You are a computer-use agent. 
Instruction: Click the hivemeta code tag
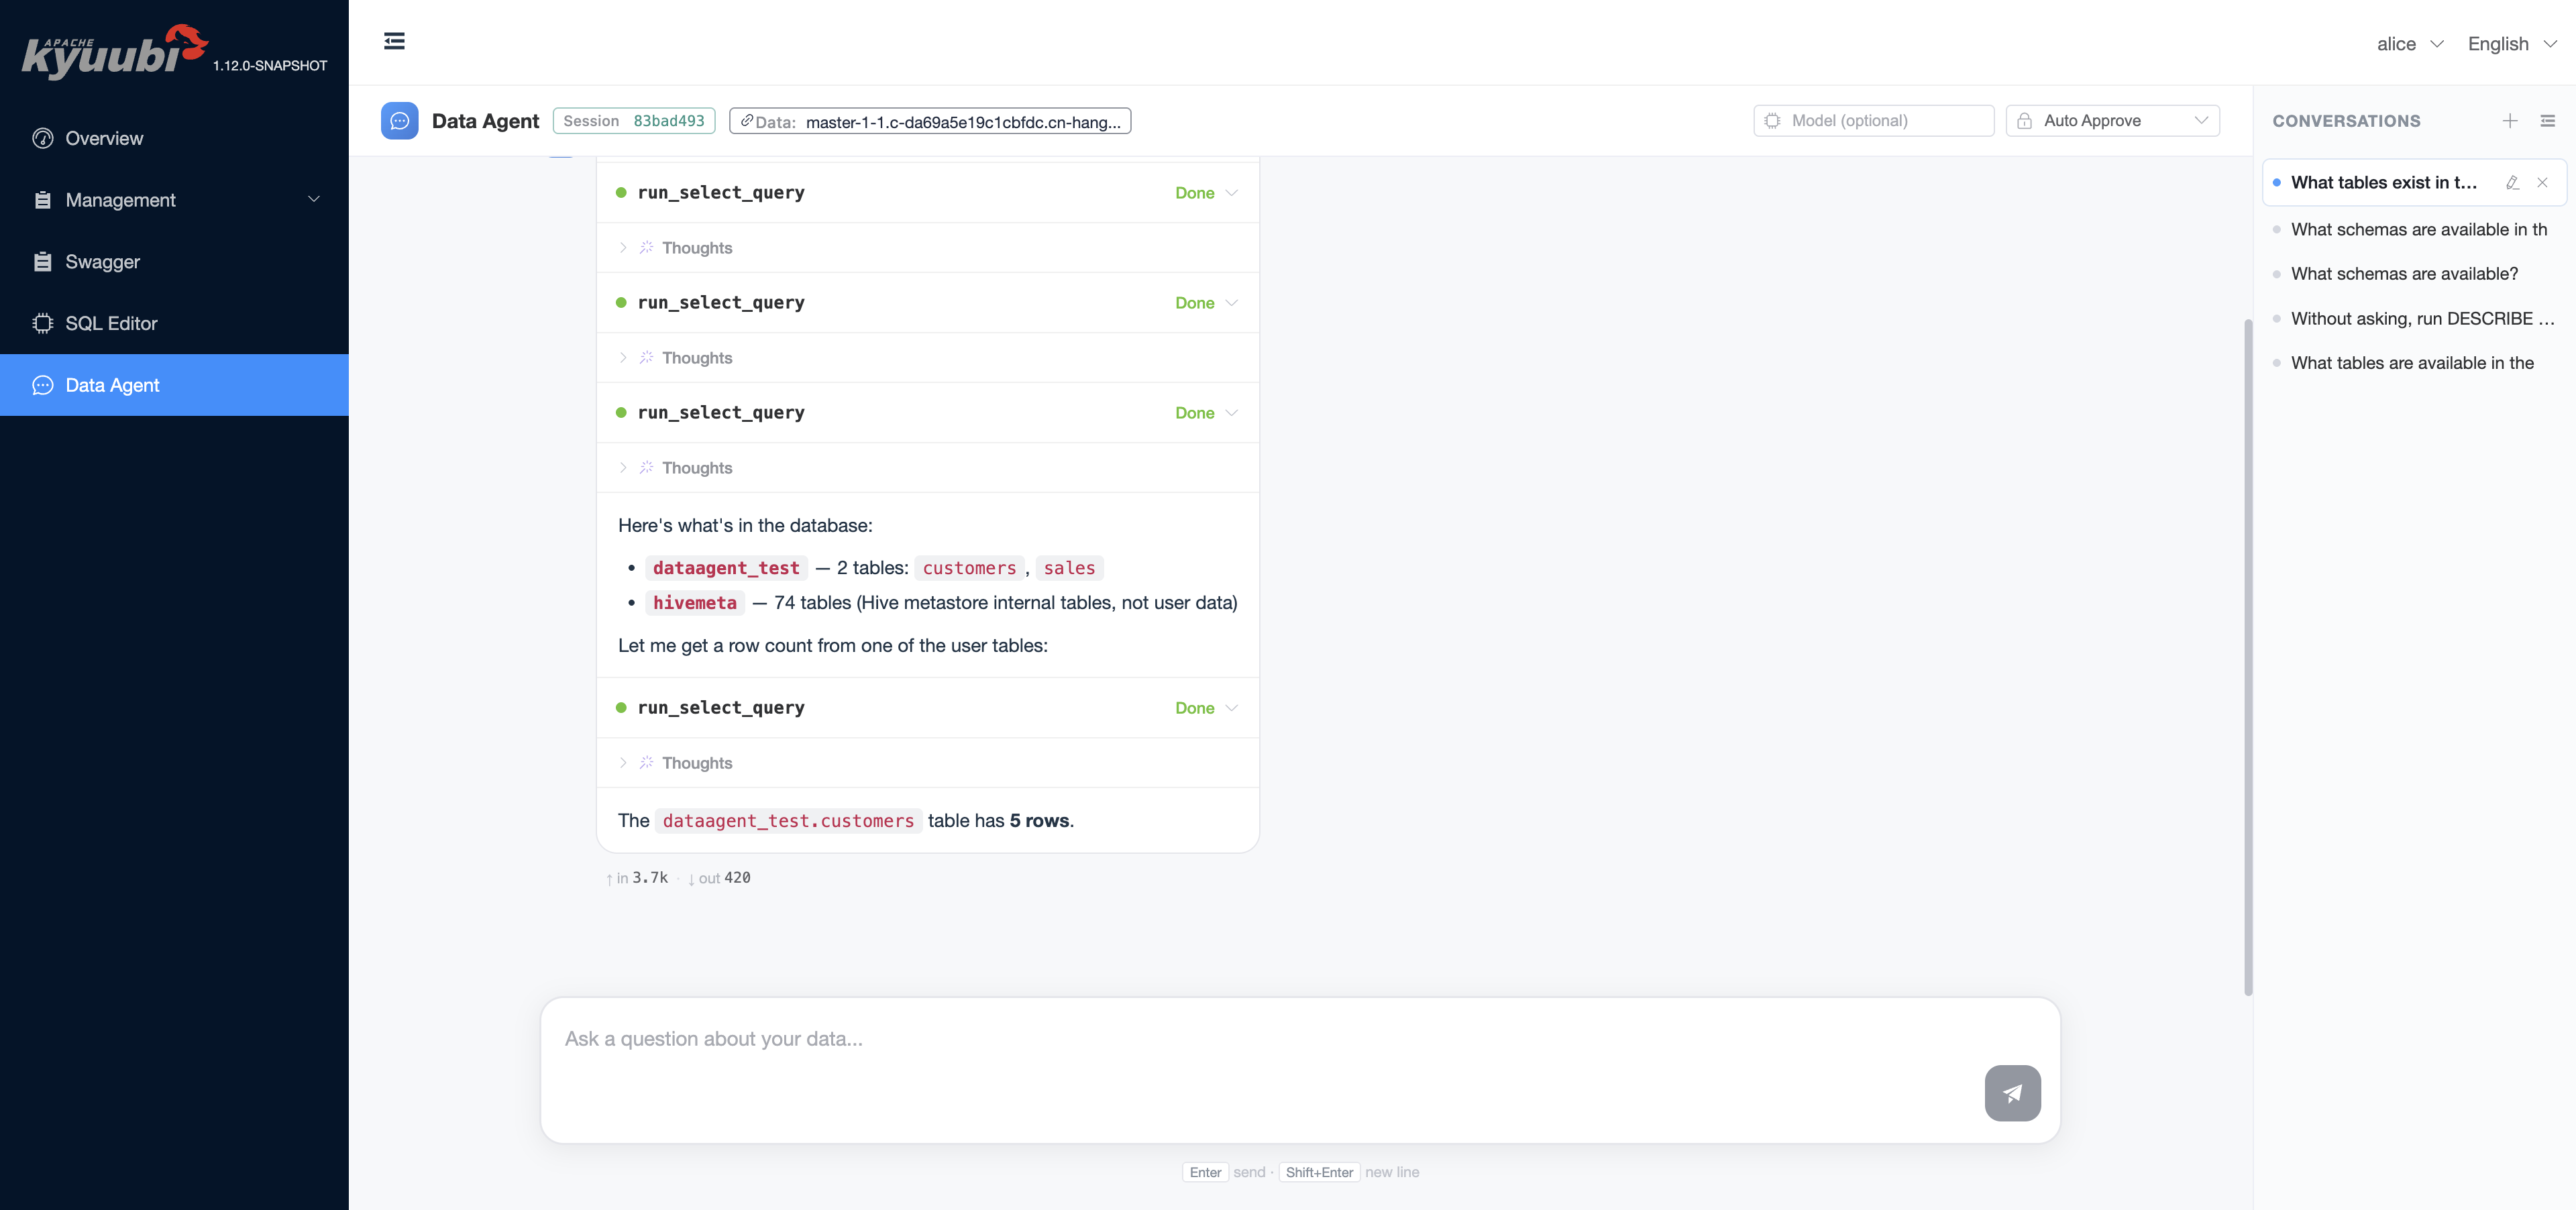[x=694, y=603]
